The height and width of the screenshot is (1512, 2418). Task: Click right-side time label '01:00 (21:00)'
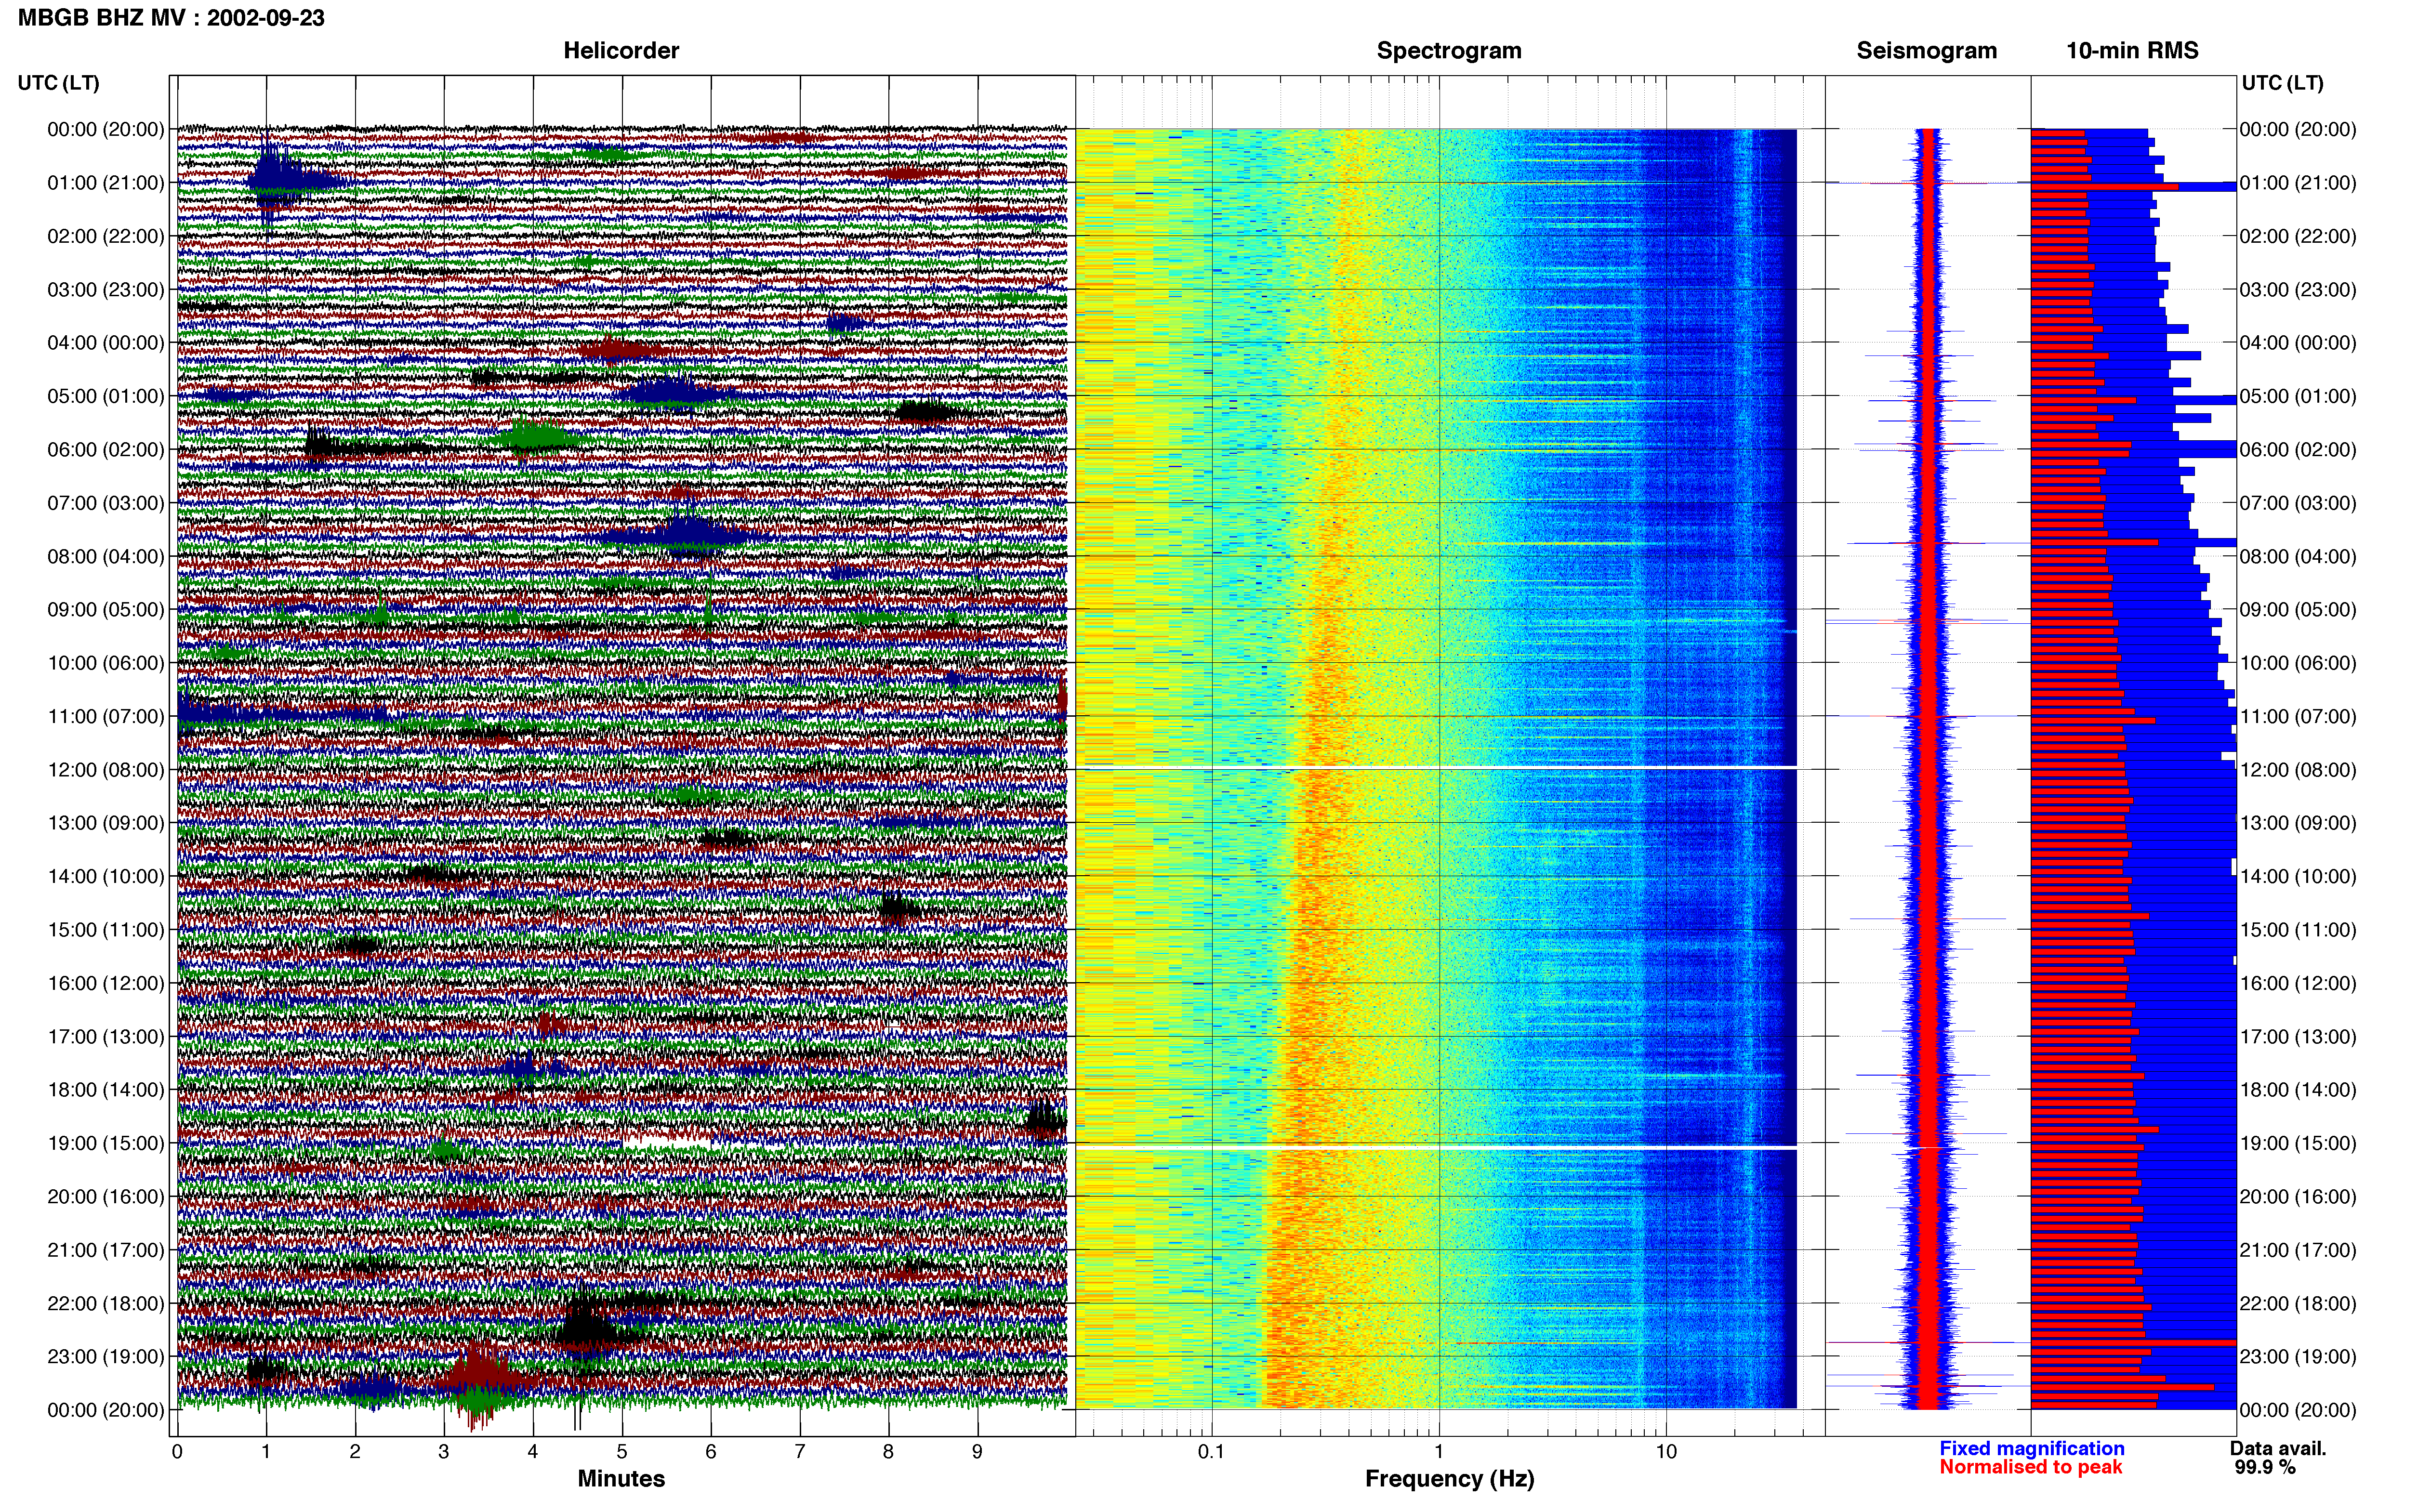click(x=2298, y=183)
